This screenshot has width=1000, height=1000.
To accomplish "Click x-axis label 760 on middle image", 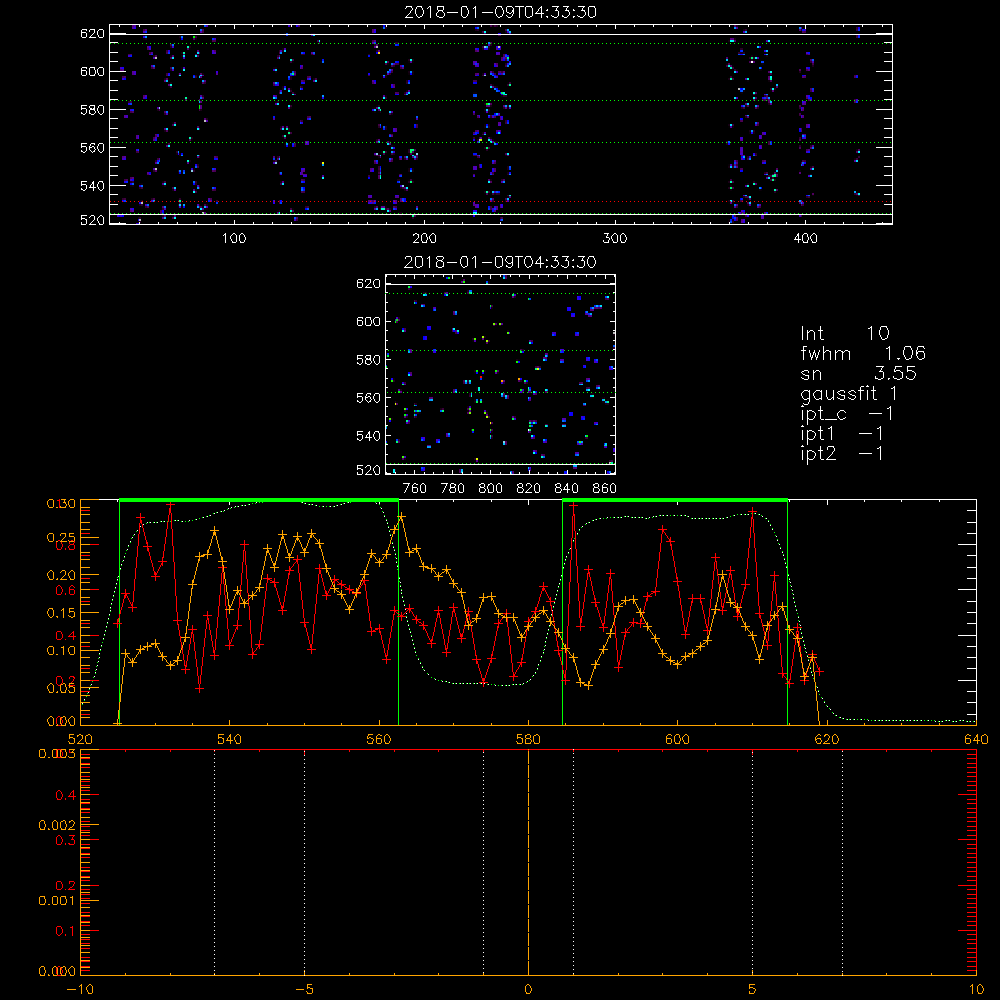I will coord(415,489).
